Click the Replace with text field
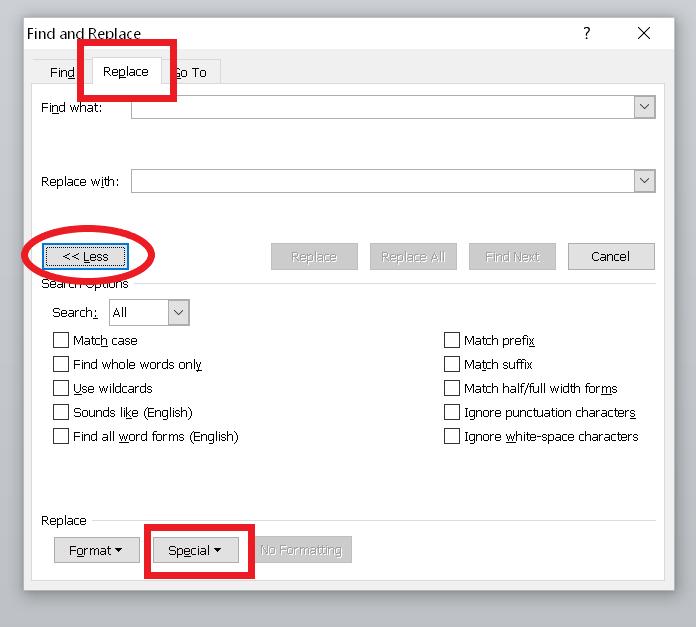Image resolution: width=696 pixels, height=627 pixels. 381,181
